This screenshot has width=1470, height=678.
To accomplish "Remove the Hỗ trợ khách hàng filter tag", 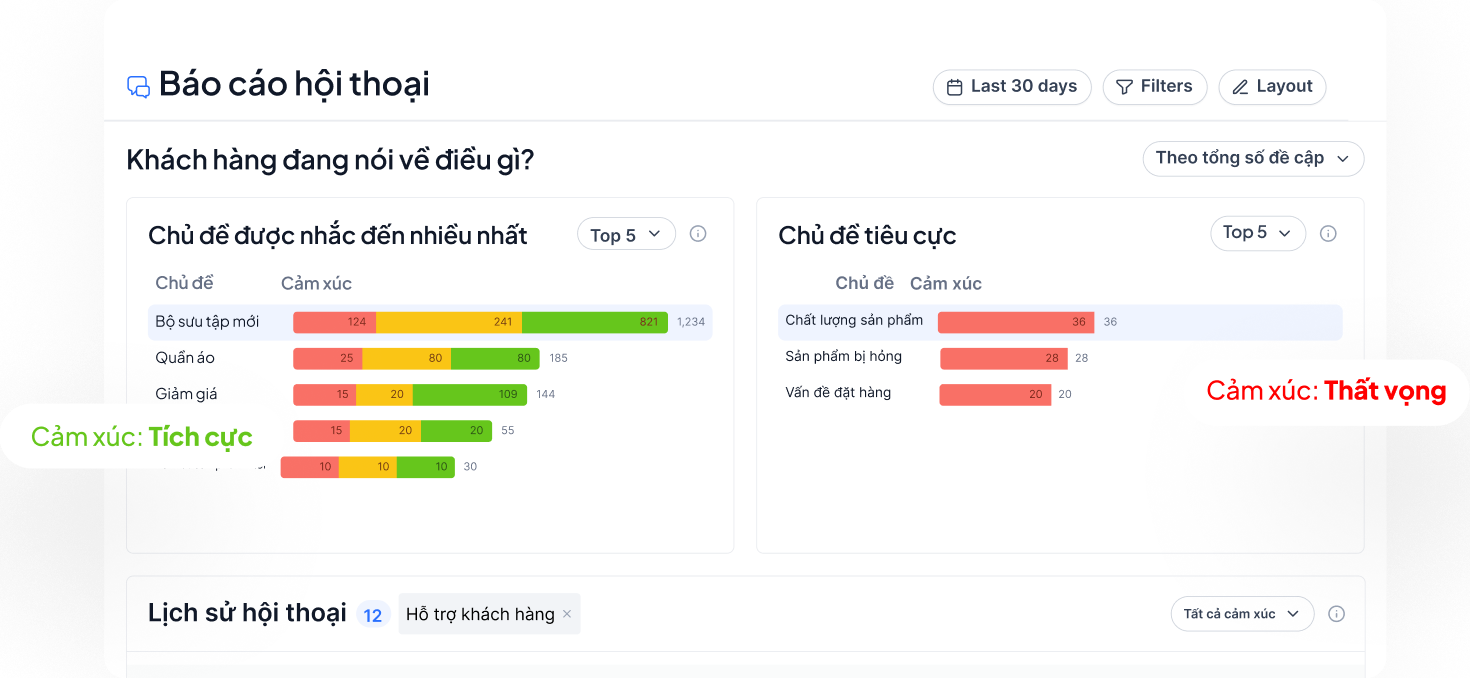I will (567, 614).
